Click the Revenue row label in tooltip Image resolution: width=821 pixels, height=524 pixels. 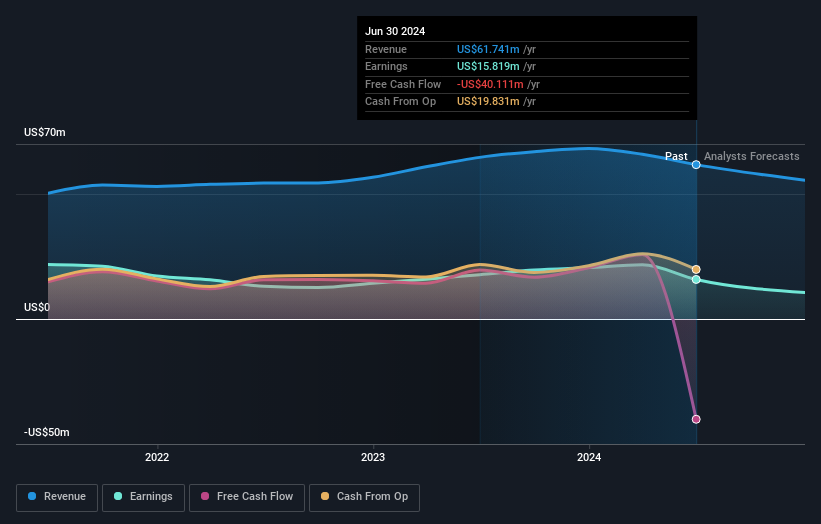pos(386,49)
